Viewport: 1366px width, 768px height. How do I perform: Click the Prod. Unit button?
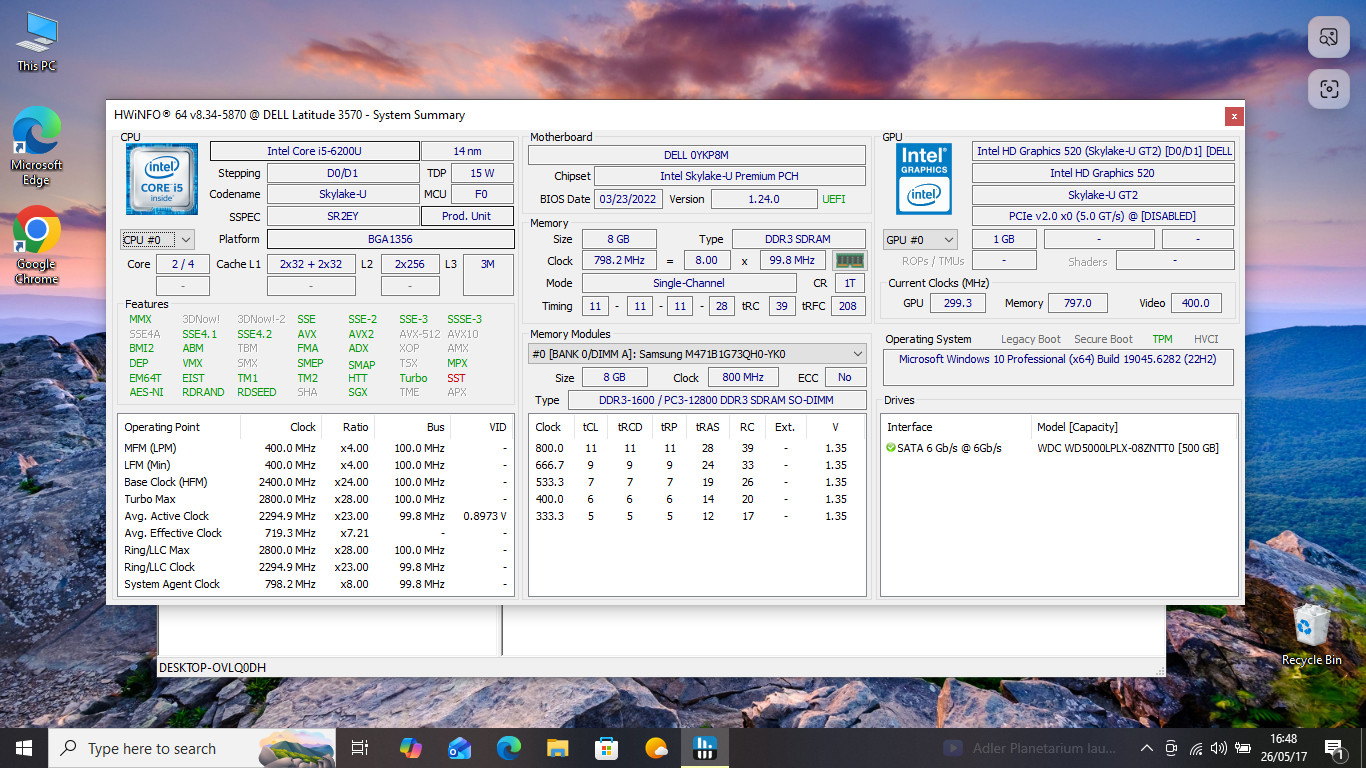[467, 216]
